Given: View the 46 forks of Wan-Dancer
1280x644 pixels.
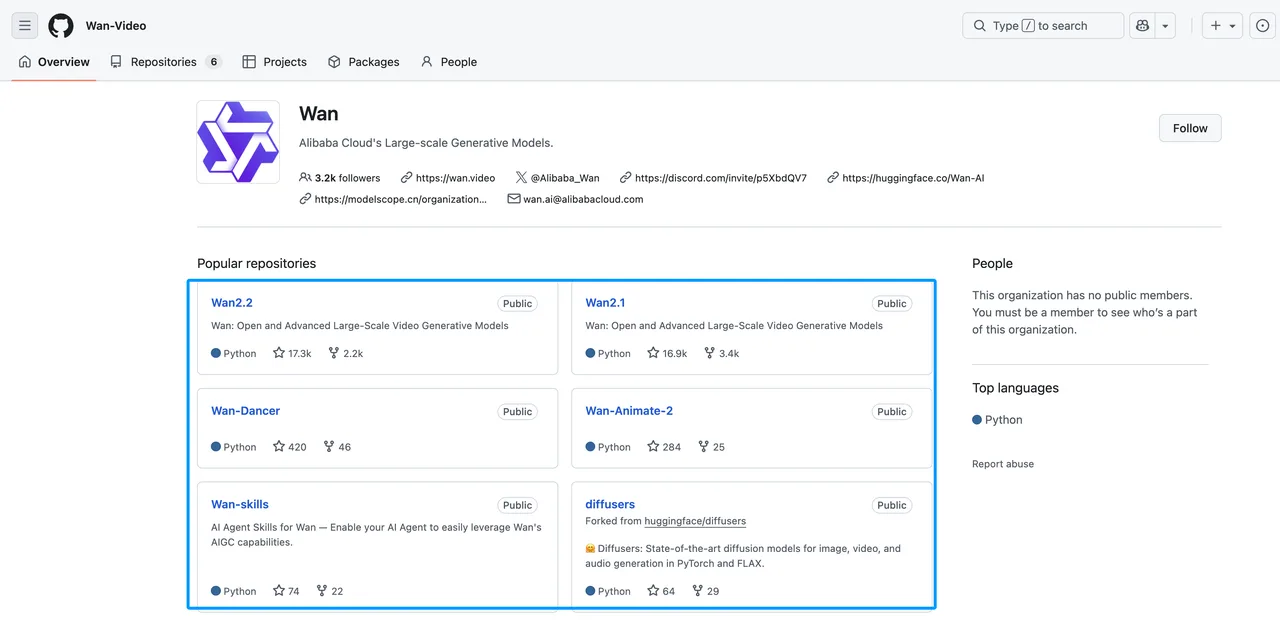Looking at the screenshot, I should point(338,447).
